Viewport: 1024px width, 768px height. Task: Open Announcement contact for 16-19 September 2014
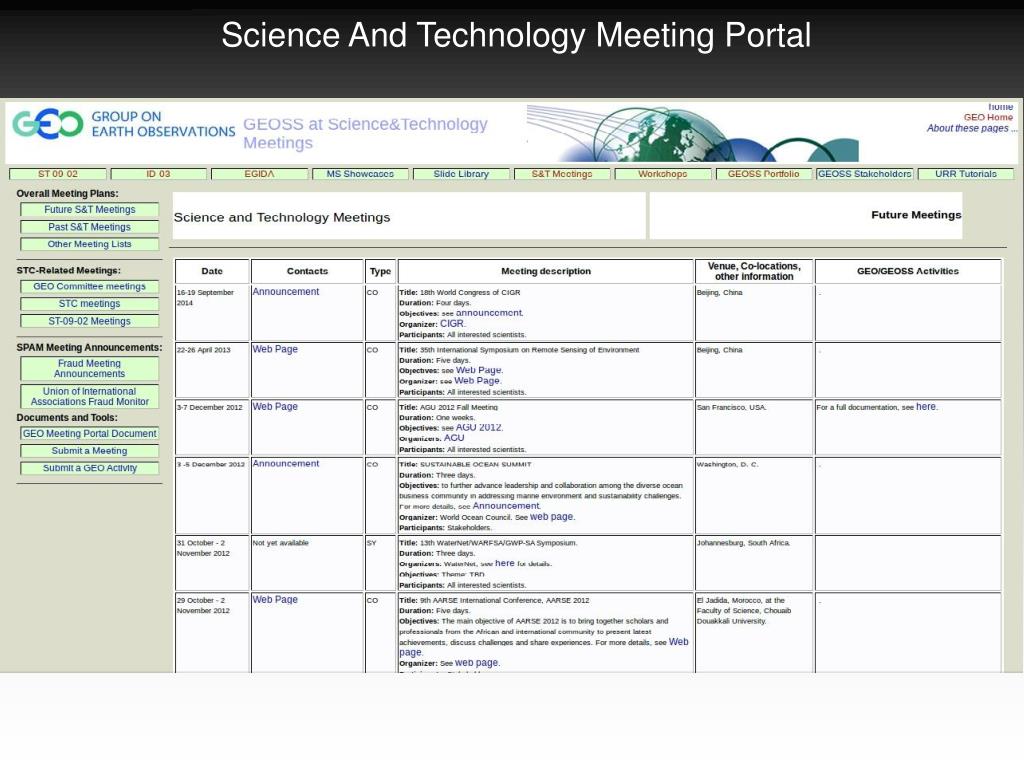[x=286, y=291]
